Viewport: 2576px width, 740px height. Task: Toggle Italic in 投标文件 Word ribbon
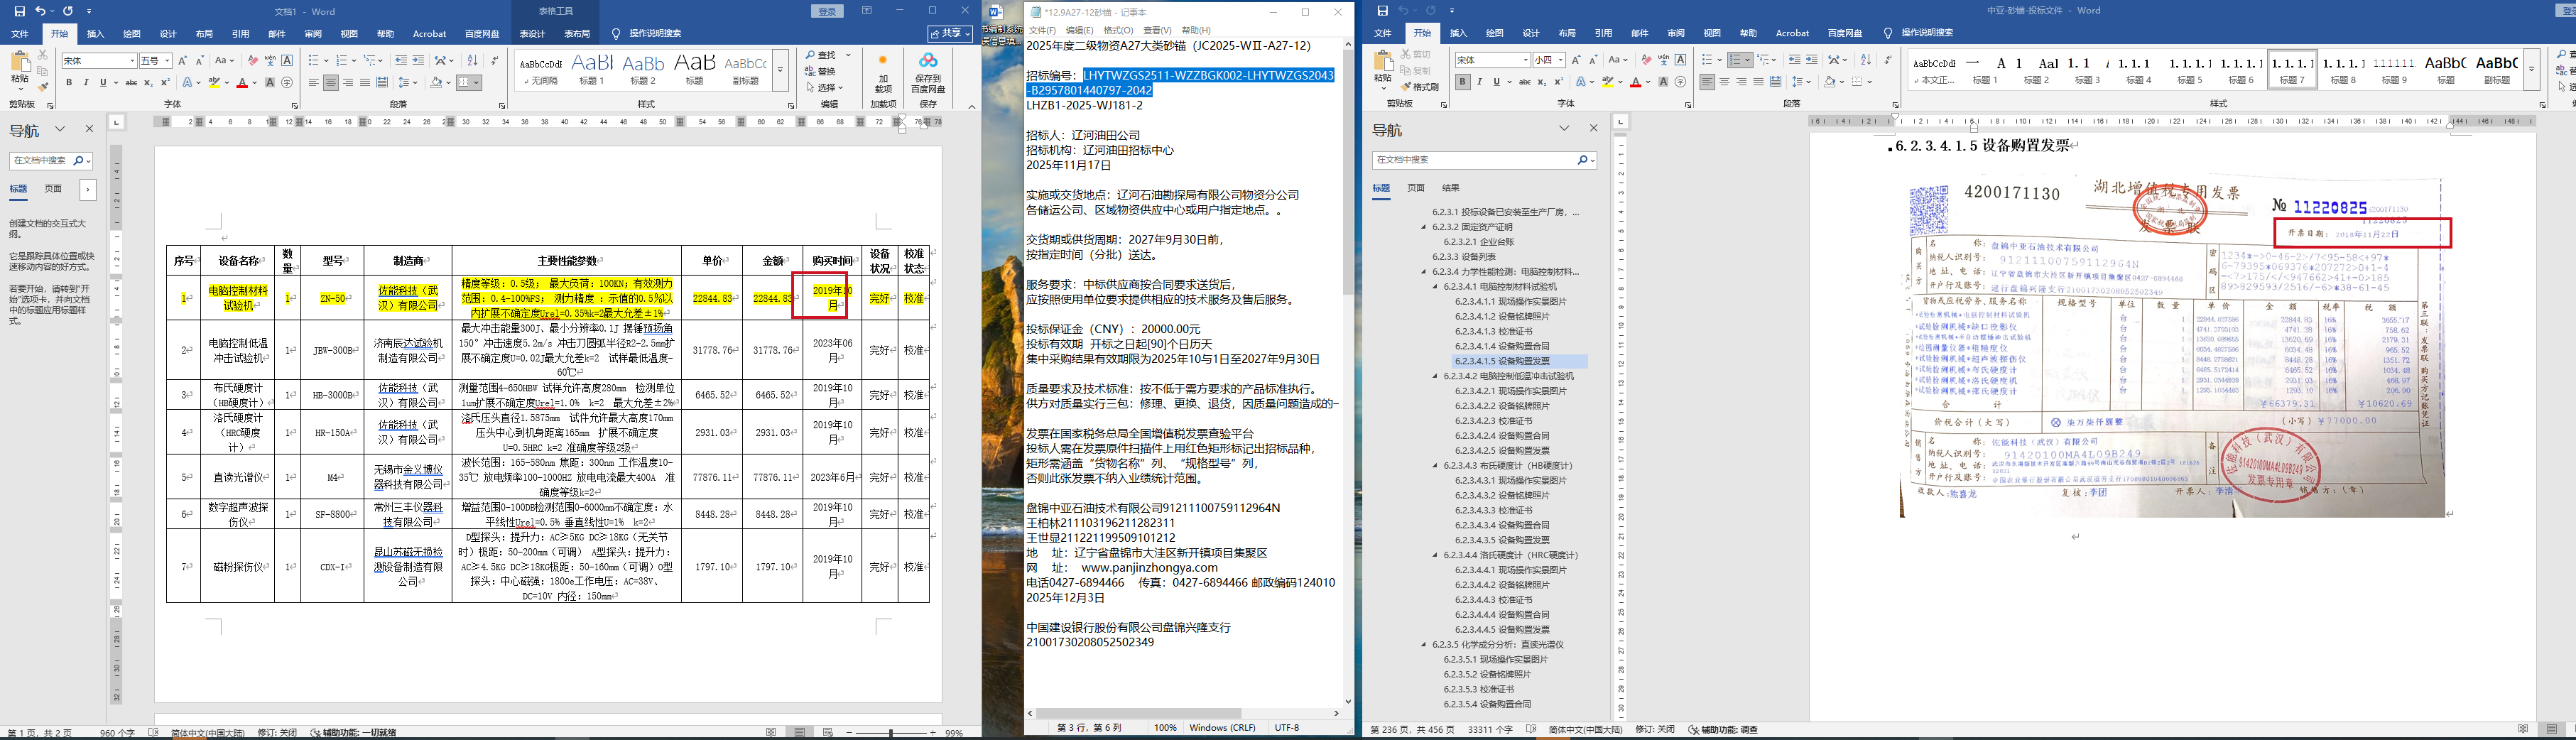1480,82
